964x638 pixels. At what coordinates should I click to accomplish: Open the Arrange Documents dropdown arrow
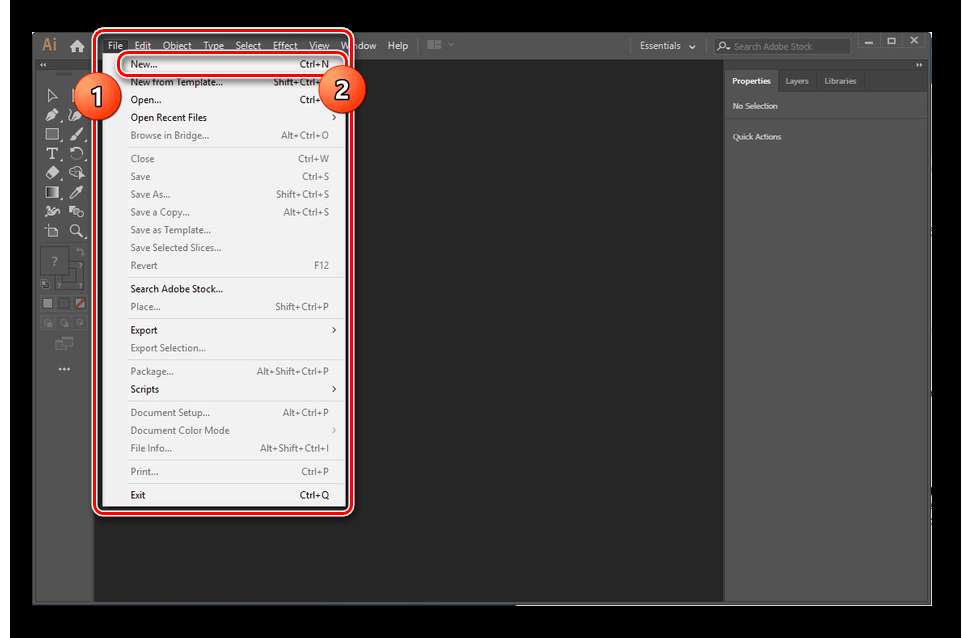pos(451,45)
